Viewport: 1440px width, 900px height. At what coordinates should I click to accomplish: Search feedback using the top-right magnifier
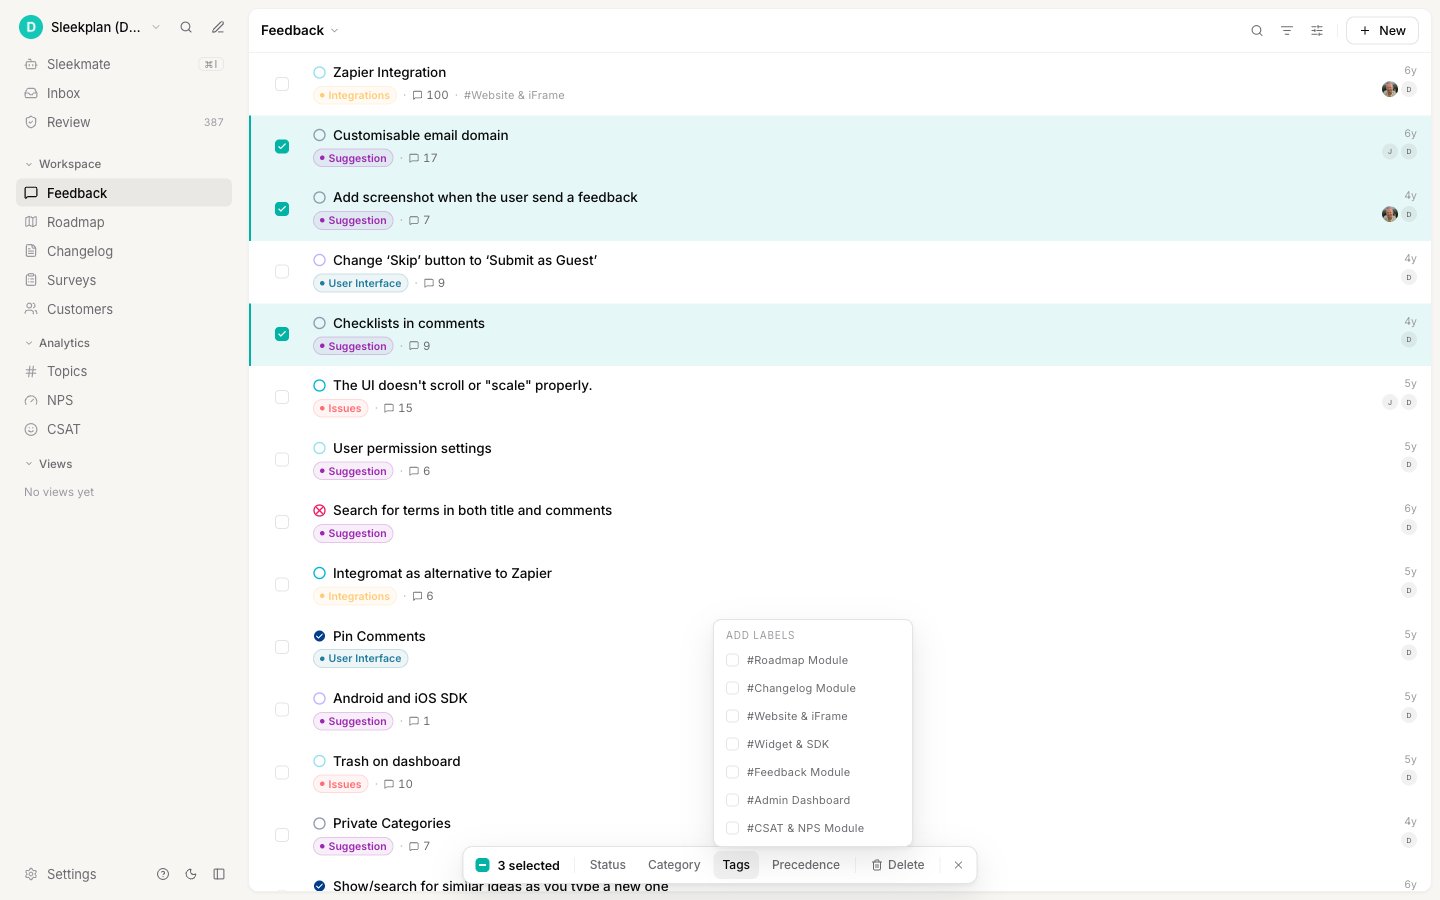[1257, 31]
